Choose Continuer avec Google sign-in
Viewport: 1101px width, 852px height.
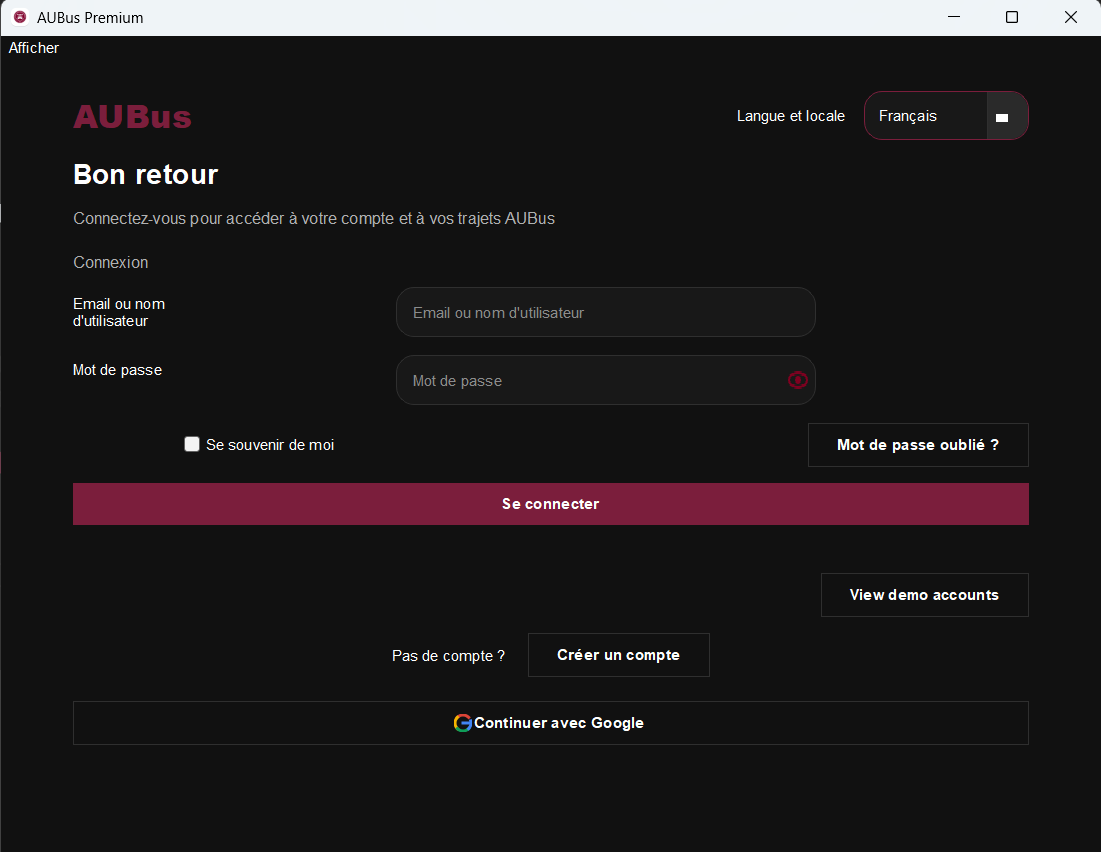point(550,723)
